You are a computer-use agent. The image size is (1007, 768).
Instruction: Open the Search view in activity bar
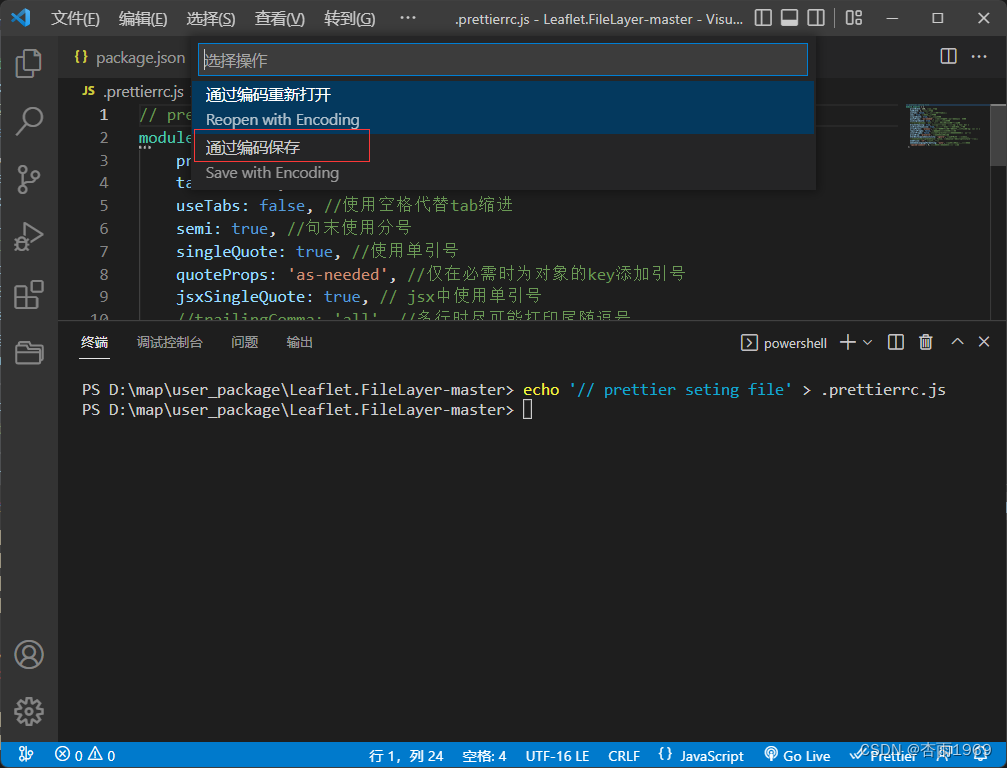click(29, 121)
